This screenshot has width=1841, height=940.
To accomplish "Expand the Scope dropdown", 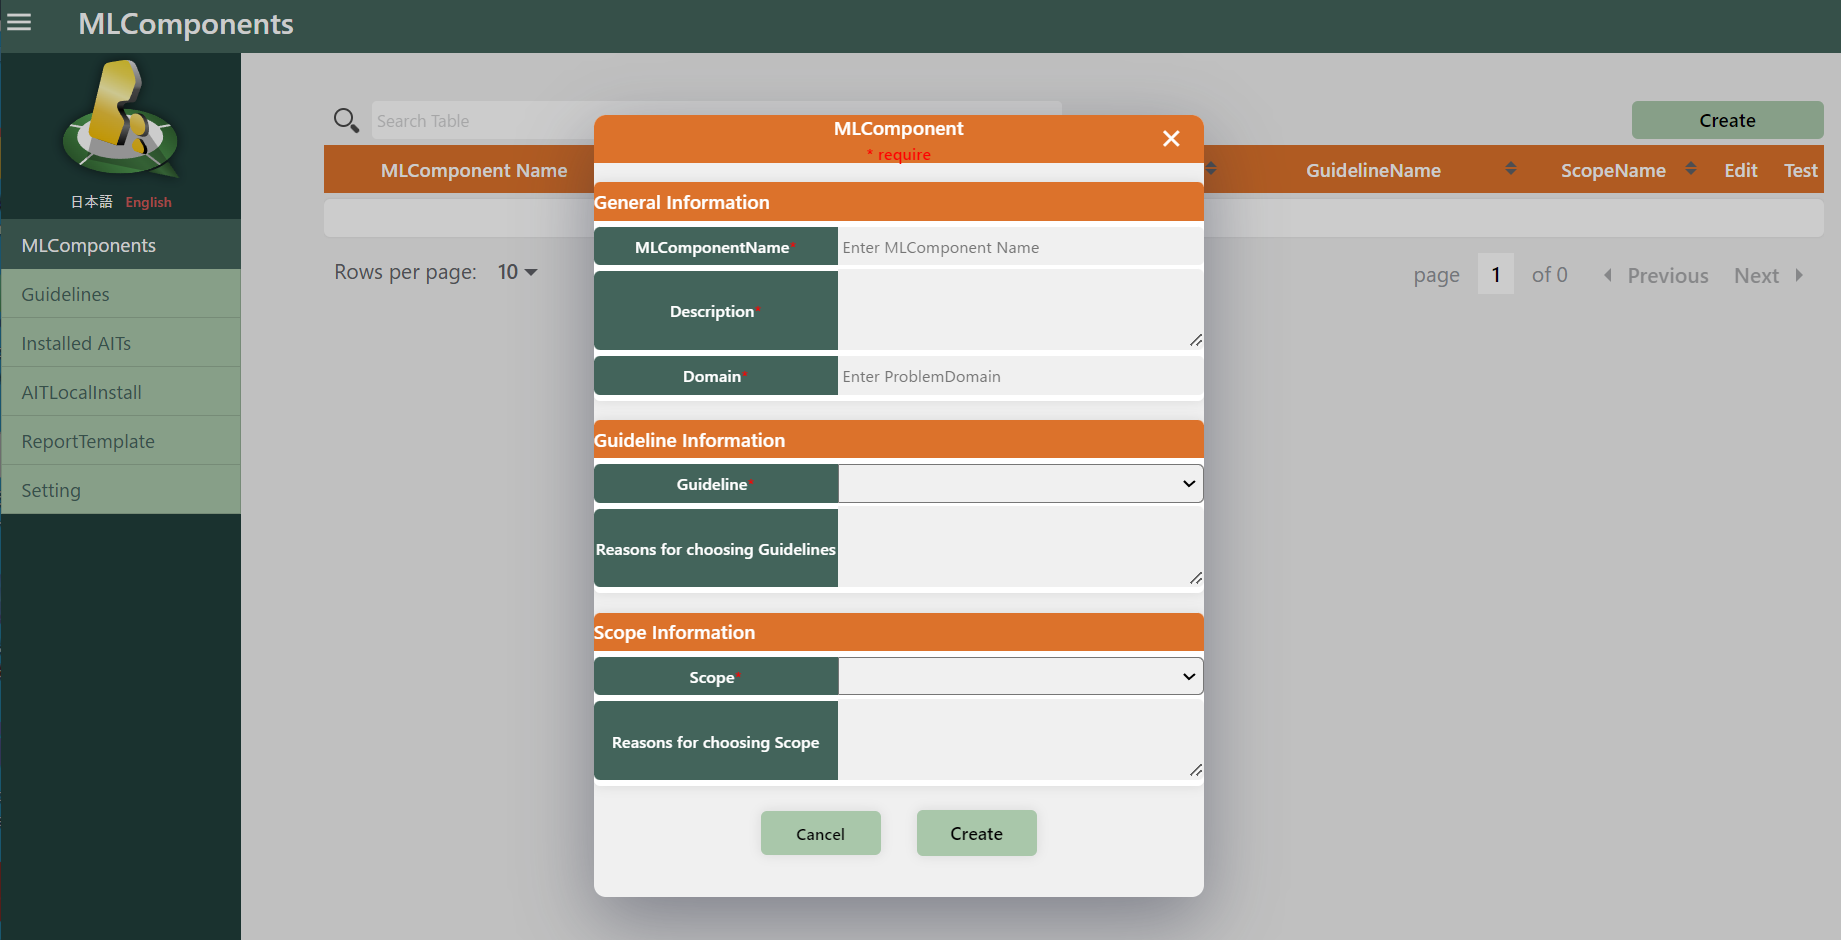I will (1020, 677).
